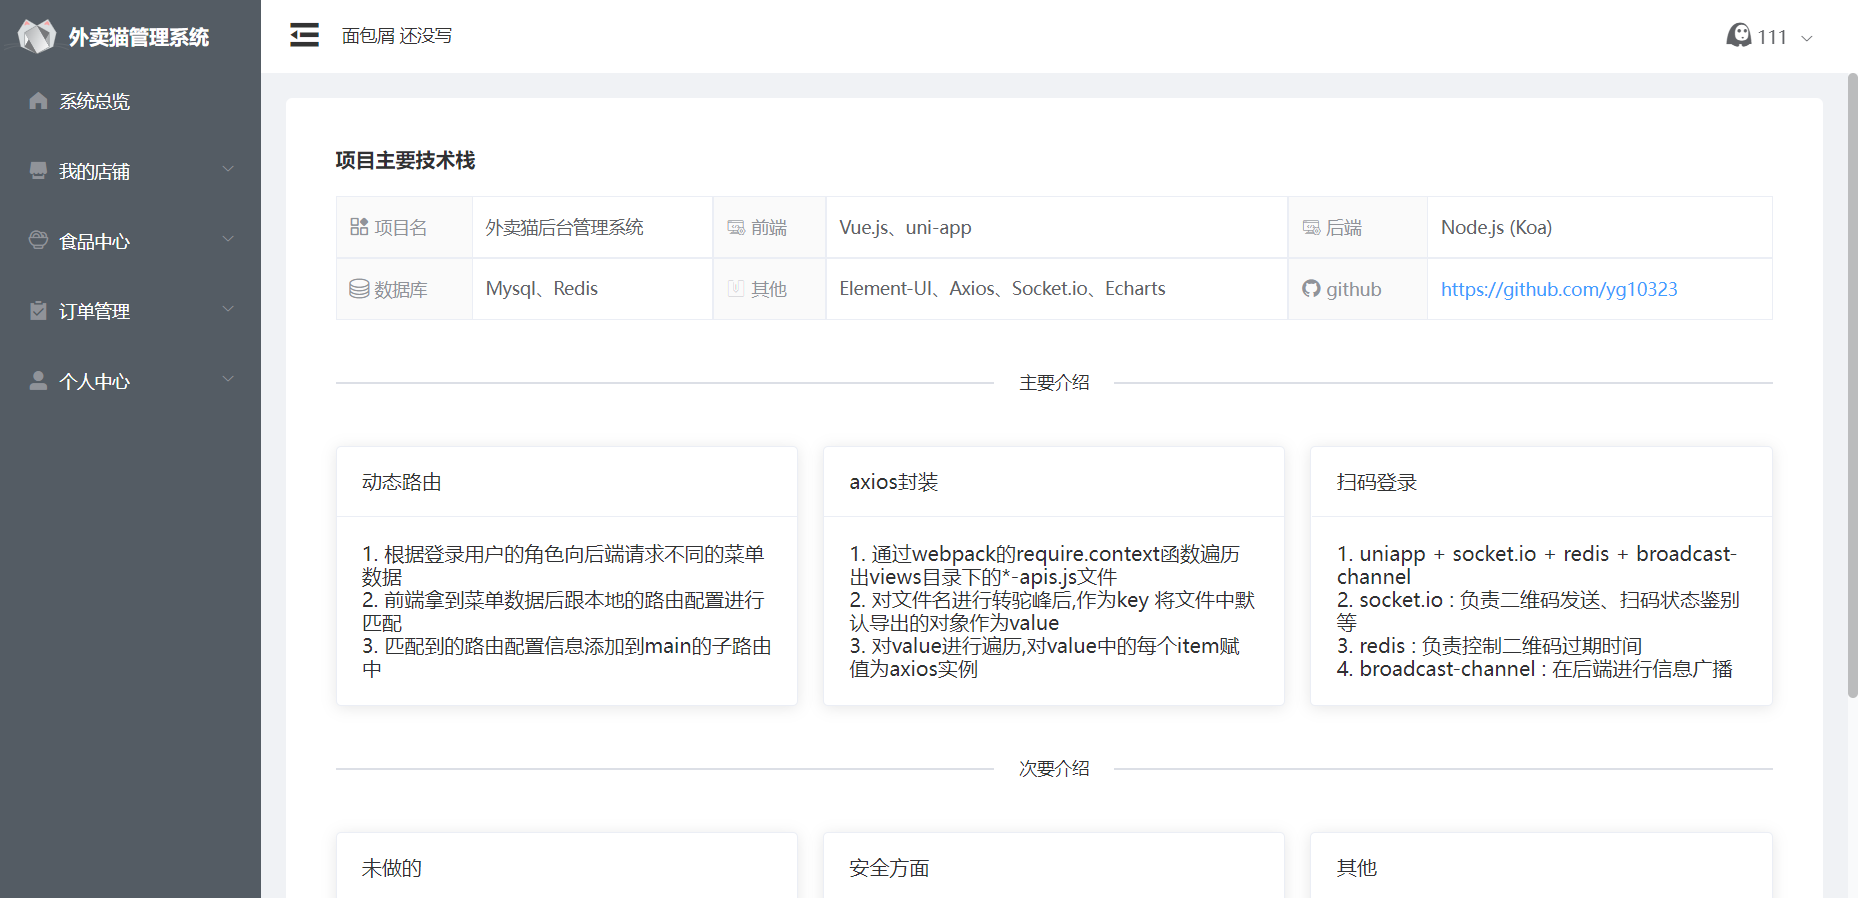Click the food icon beside 食品中心
The width and height of the screenshot is (1858, 898).
coord(38,240)
